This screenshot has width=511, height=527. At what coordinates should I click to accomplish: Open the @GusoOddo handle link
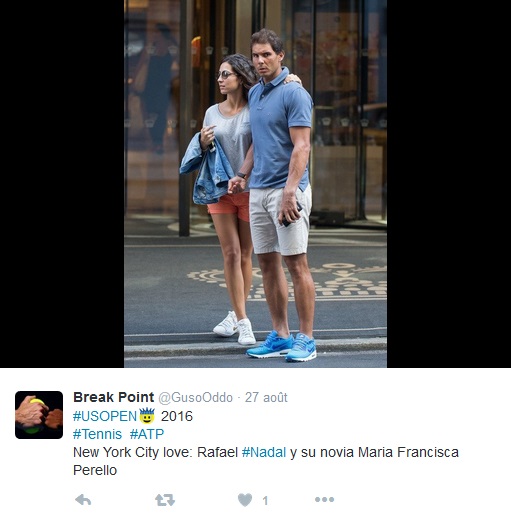pos(195,398)
